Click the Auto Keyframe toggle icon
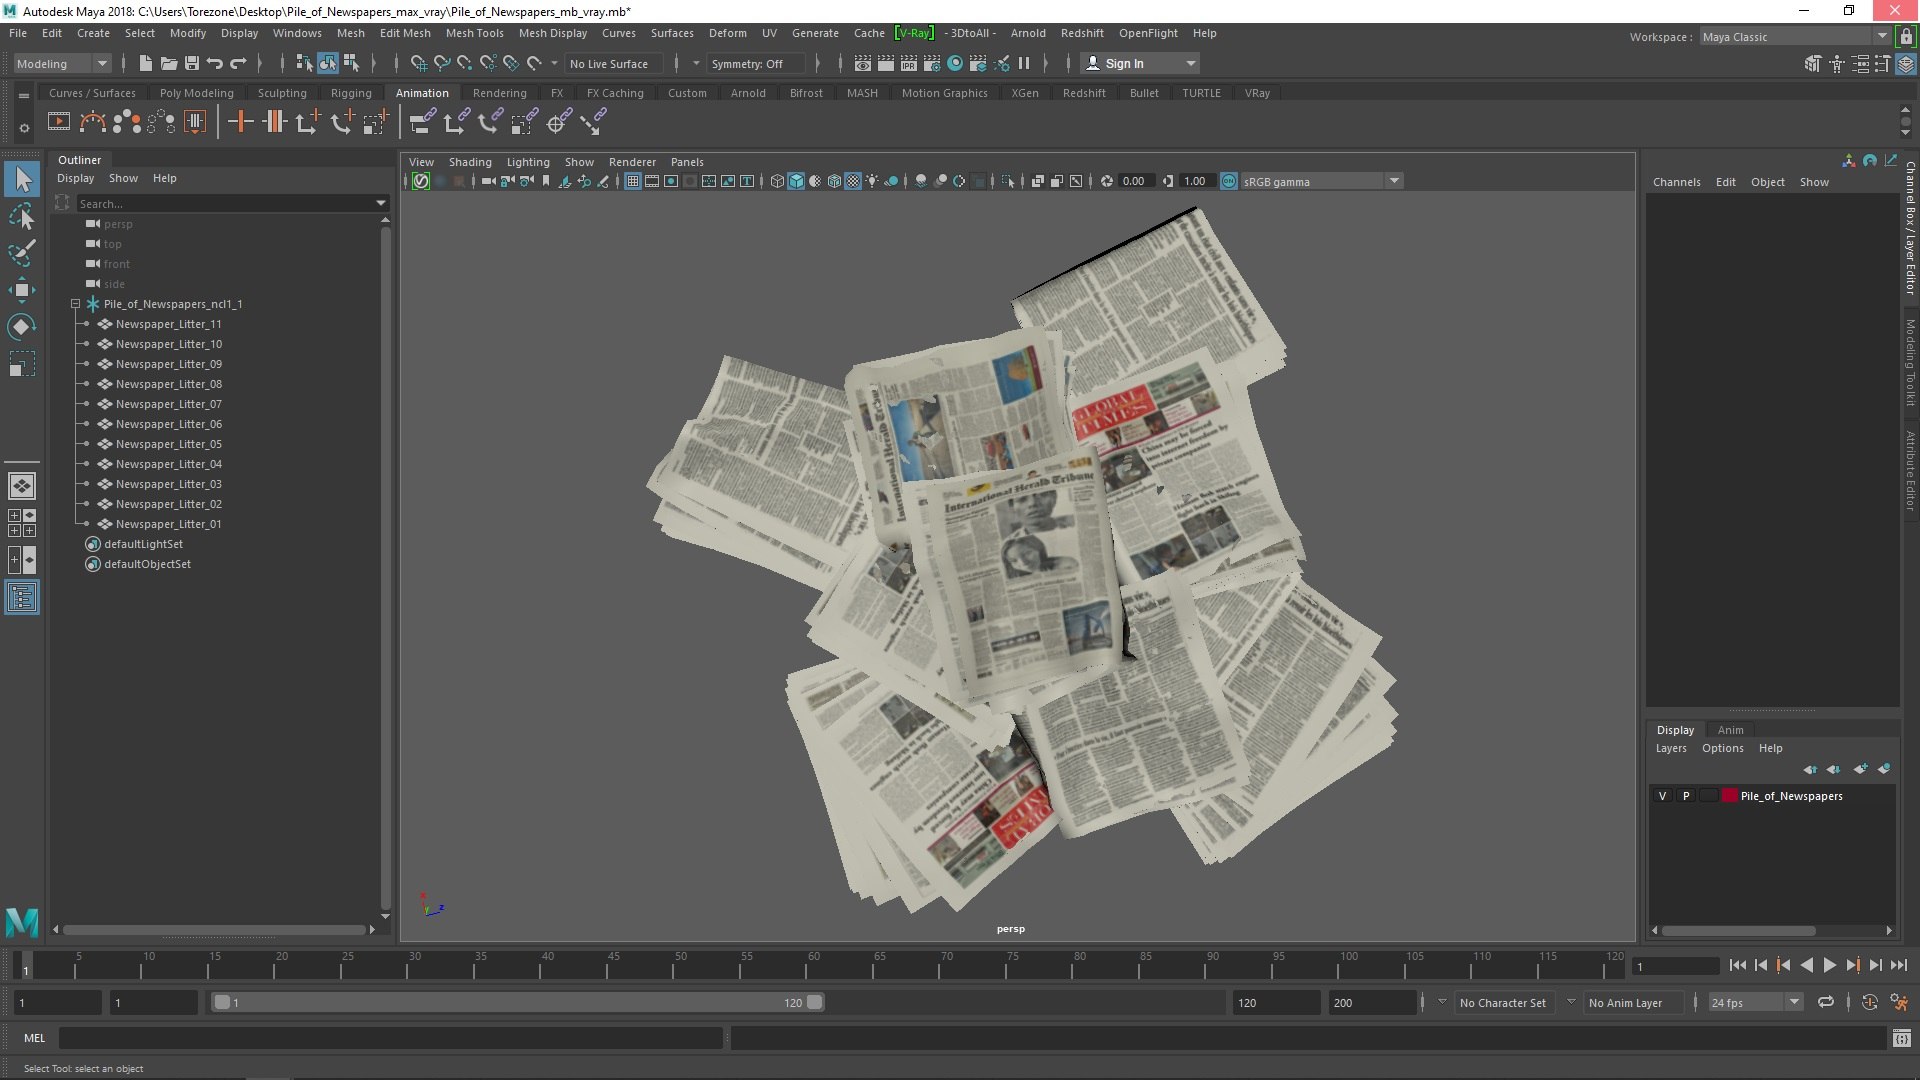 1869,1002
